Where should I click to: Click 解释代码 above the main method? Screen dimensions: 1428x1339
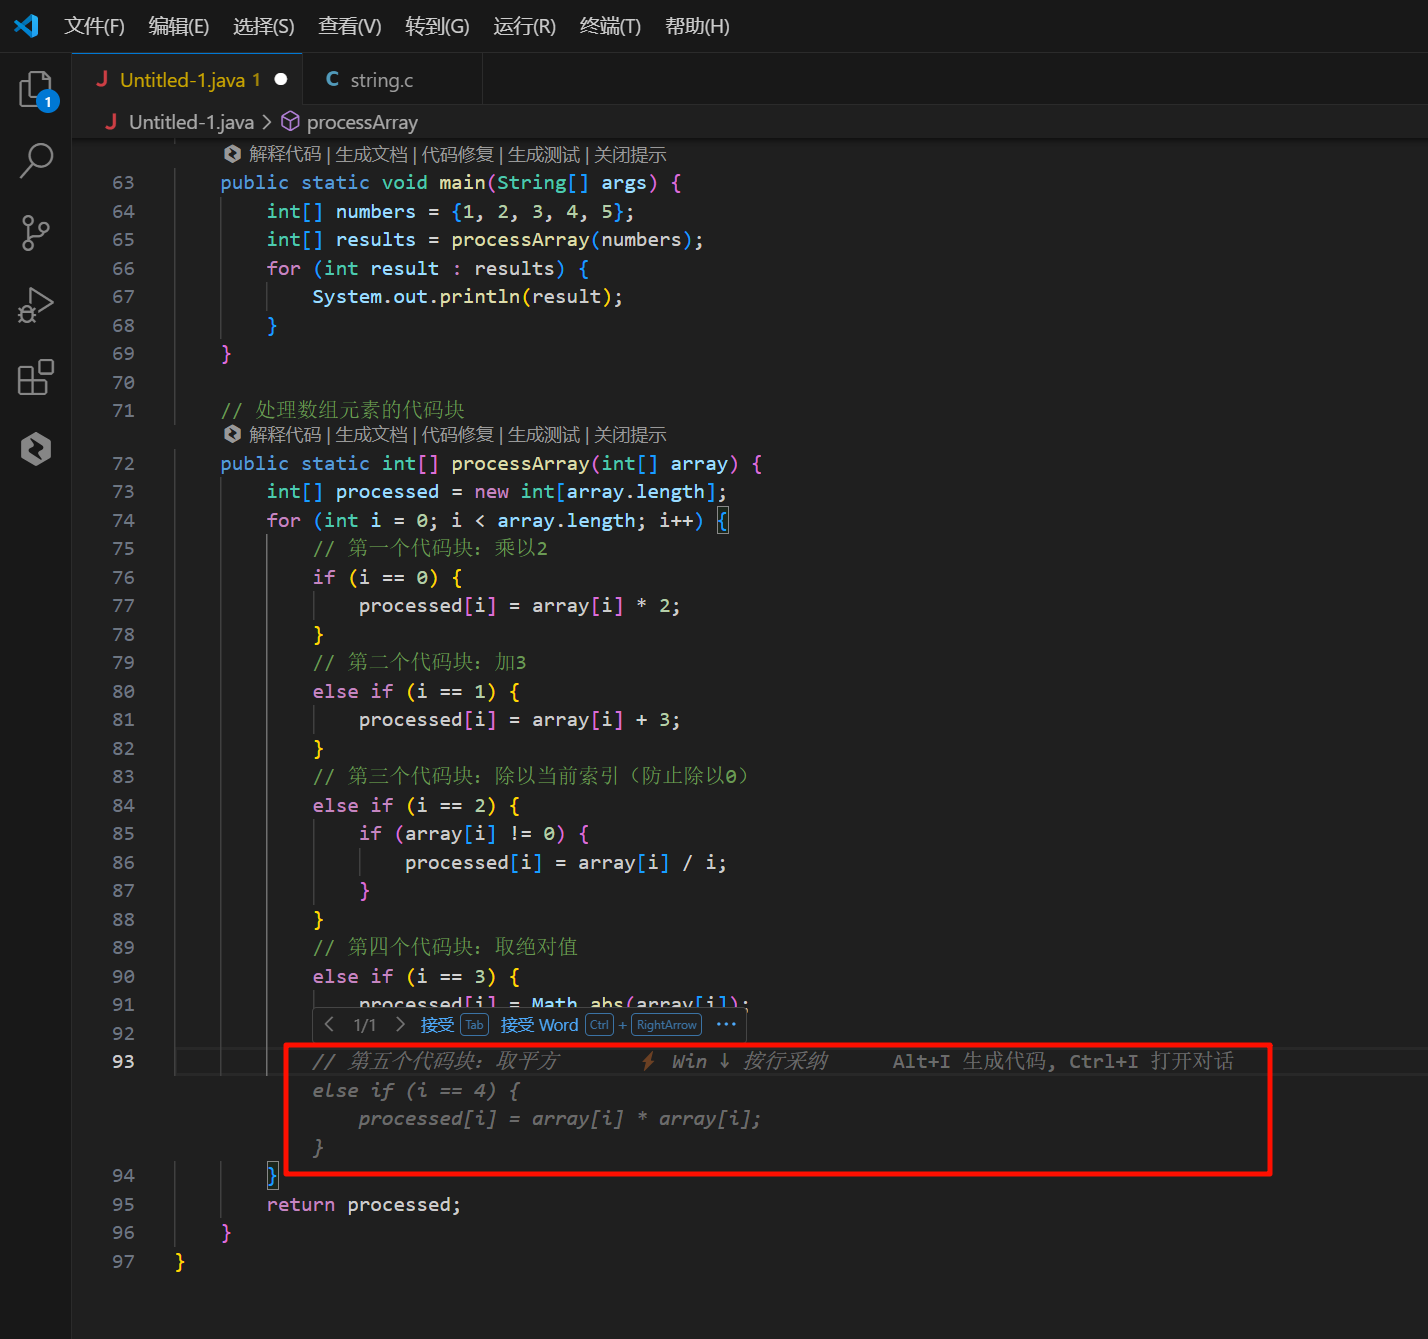click(x=285, y=154)
